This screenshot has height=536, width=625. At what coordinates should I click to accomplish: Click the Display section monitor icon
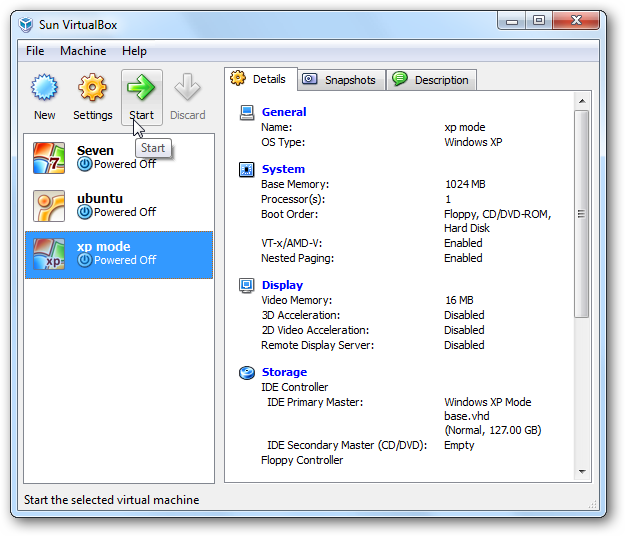pos(247,285)
